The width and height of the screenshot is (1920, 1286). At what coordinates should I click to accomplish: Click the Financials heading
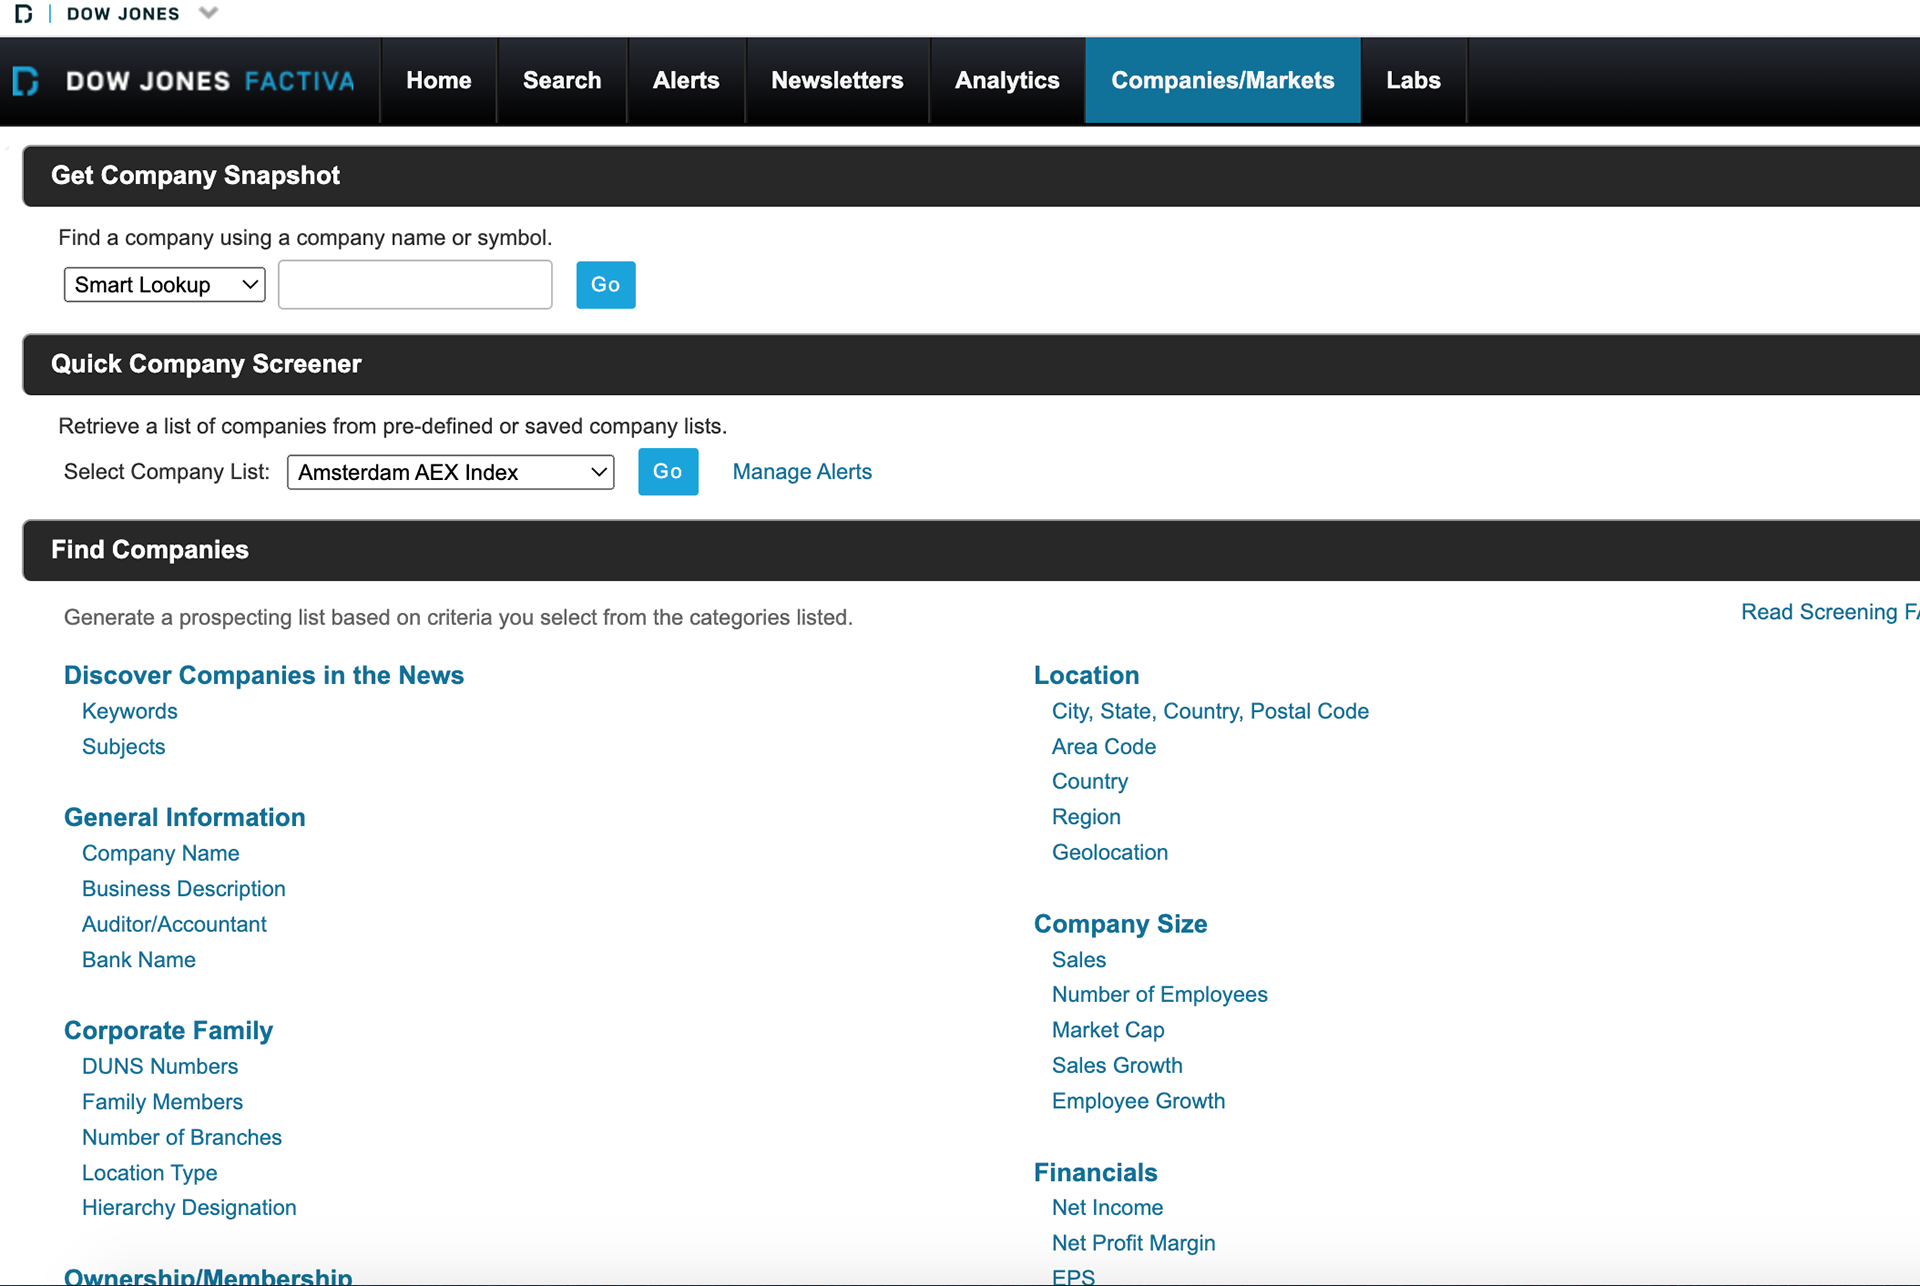tap(1096, 1172)
